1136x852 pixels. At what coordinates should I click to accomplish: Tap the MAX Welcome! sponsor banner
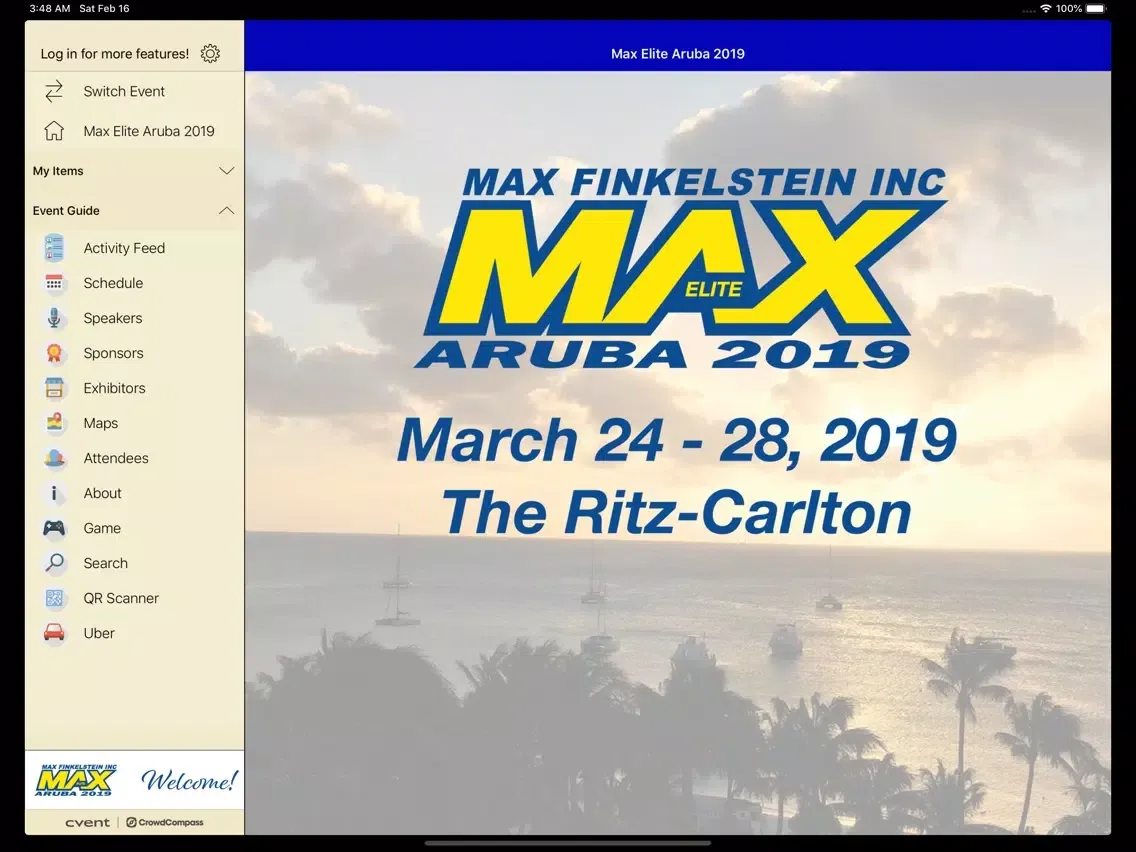[x=135, y=780]
